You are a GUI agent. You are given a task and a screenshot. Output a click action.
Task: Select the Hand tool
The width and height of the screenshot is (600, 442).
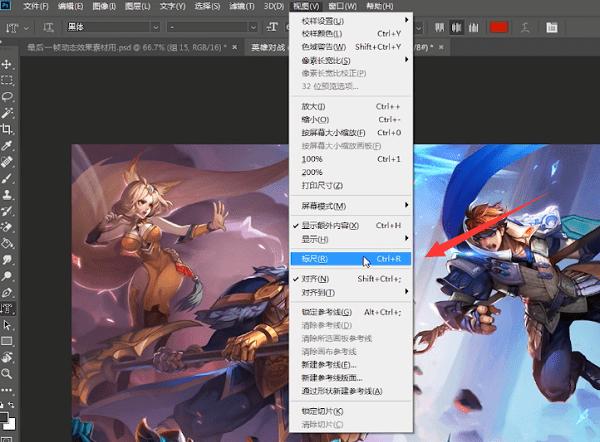point(7,357)
